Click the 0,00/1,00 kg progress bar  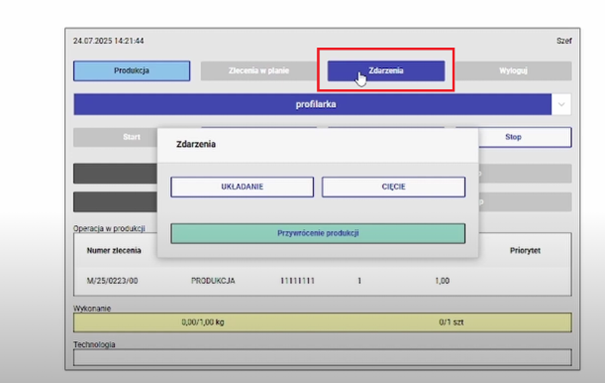pos(203,322)
